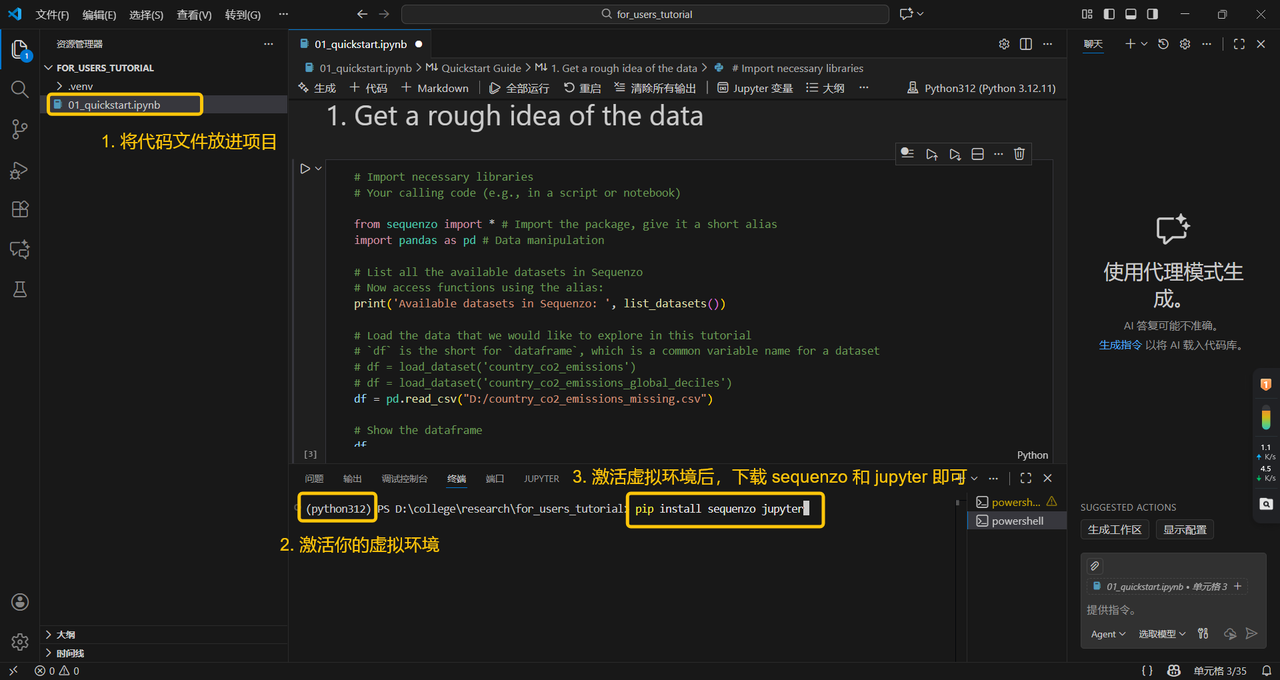Toggle the secondary sidebar layout button

pyautogui.click(x=1153, y=15)
